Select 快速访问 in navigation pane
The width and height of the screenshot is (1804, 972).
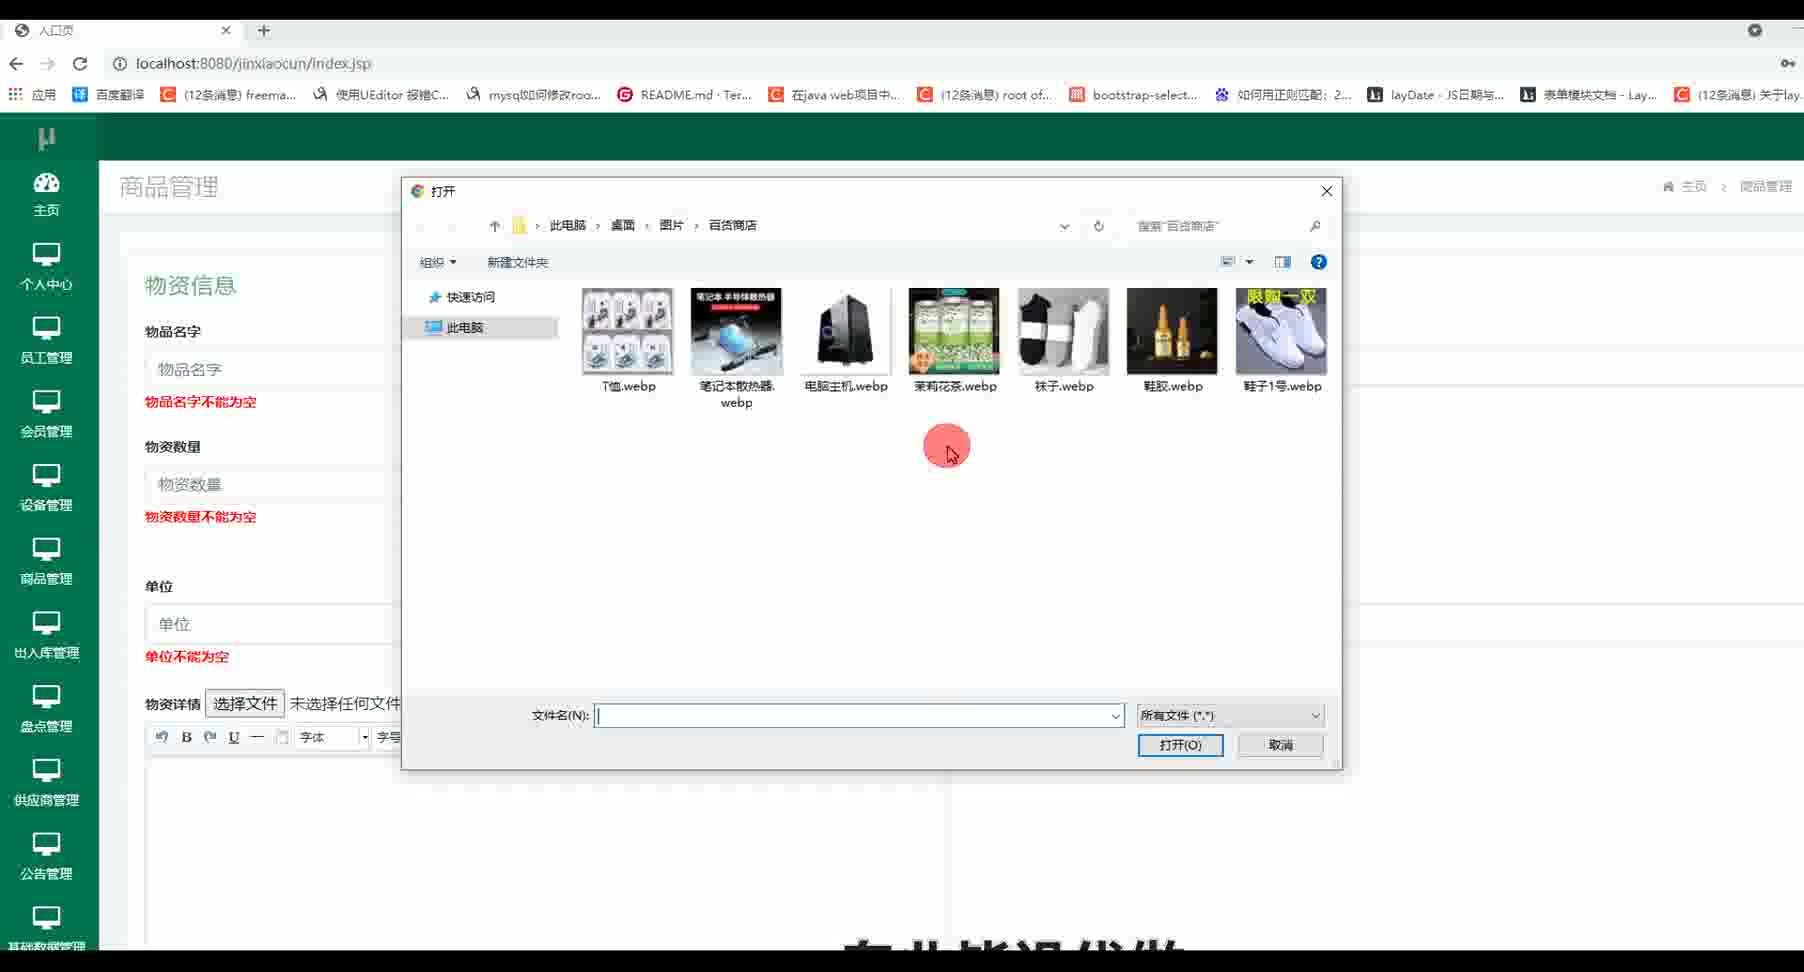(x=470, y=297)
